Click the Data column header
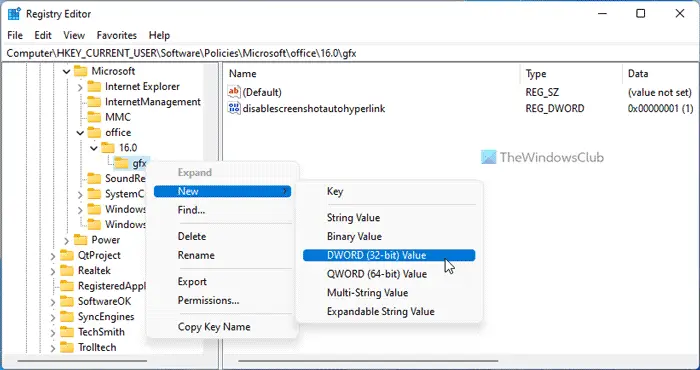Screen dimensions: 700x370 tap(661, 74)
